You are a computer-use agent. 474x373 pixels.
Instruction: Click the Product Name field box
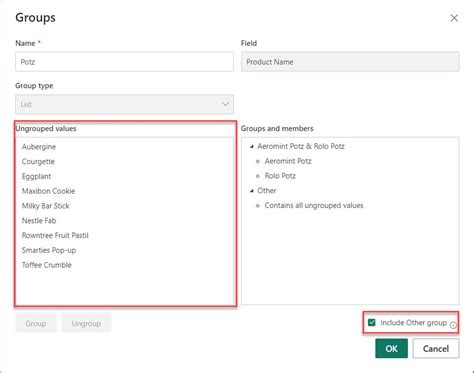350,62
